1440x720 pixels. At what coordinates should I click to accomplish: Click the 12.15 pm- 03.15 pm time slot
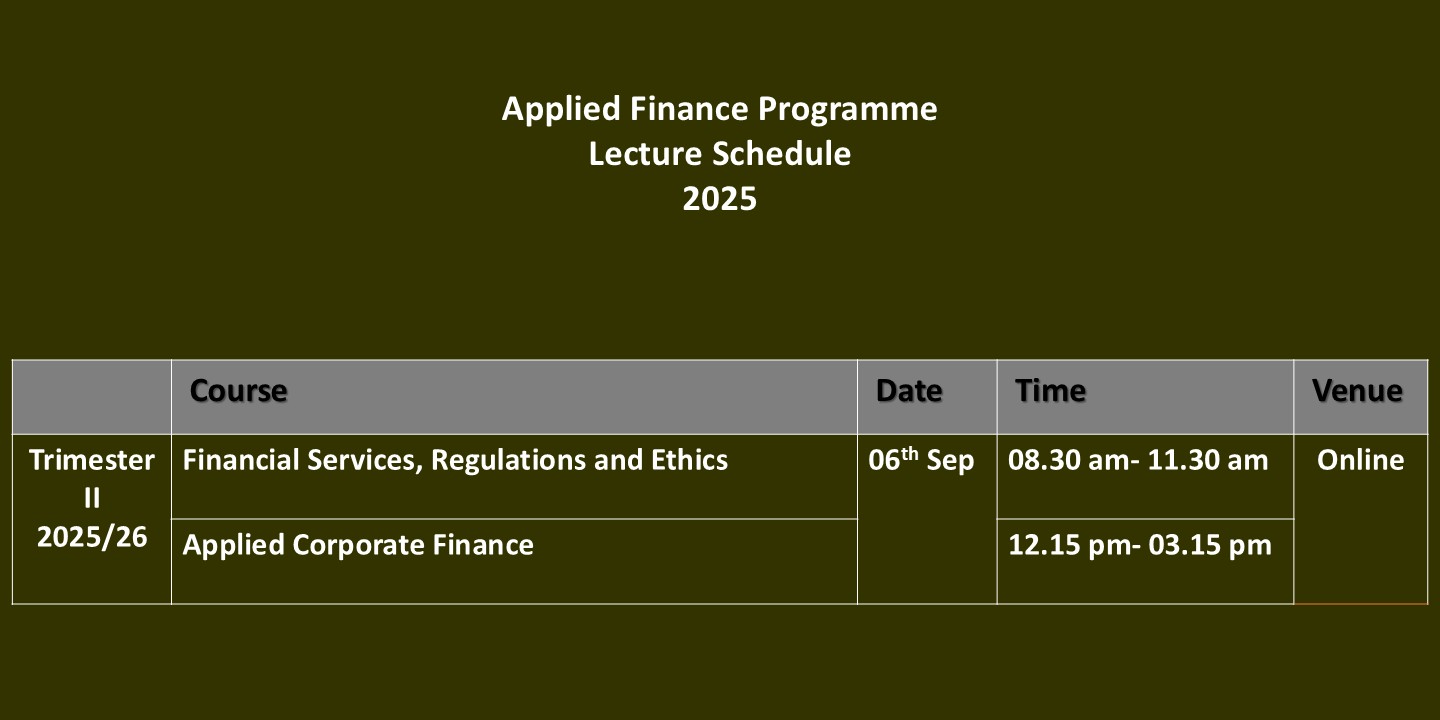tap(1140, 545)
